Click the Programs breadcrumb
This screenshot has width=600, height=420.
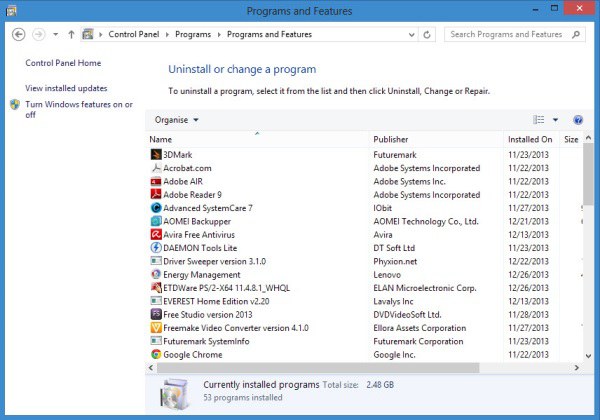coord(193,34)
